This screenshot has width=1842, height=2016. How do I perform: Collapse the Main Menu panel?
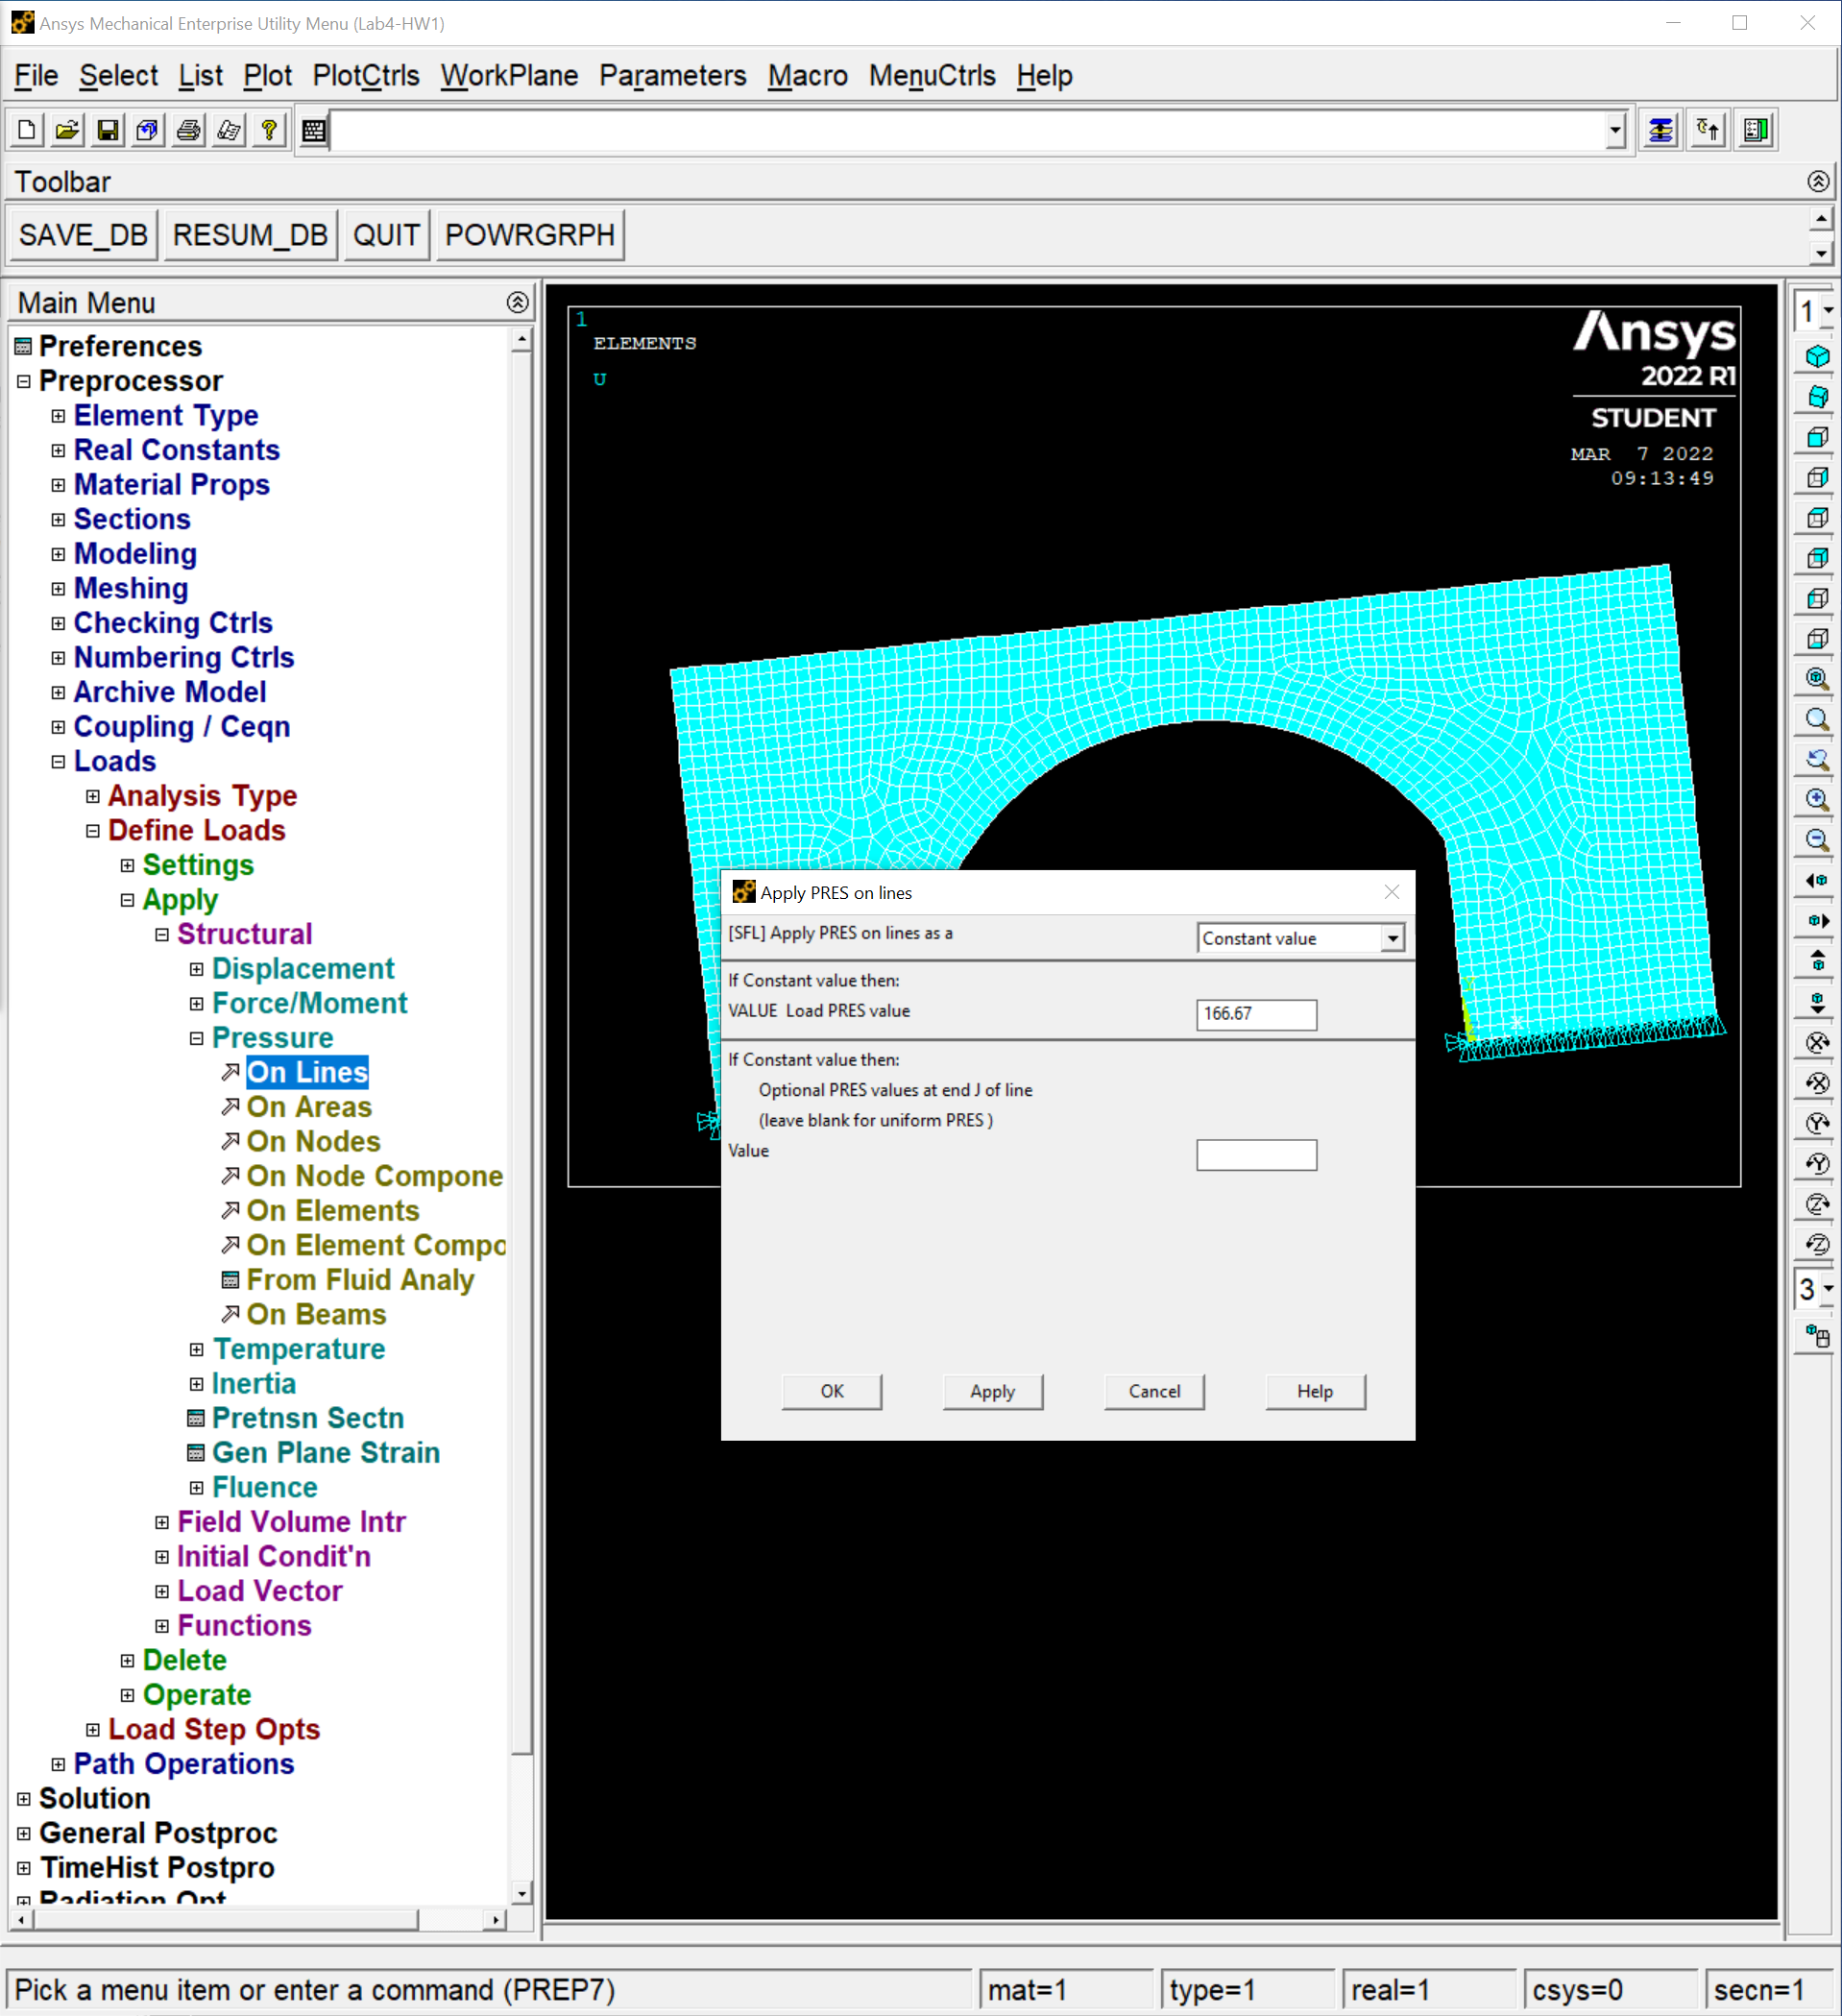click(517, 302)
